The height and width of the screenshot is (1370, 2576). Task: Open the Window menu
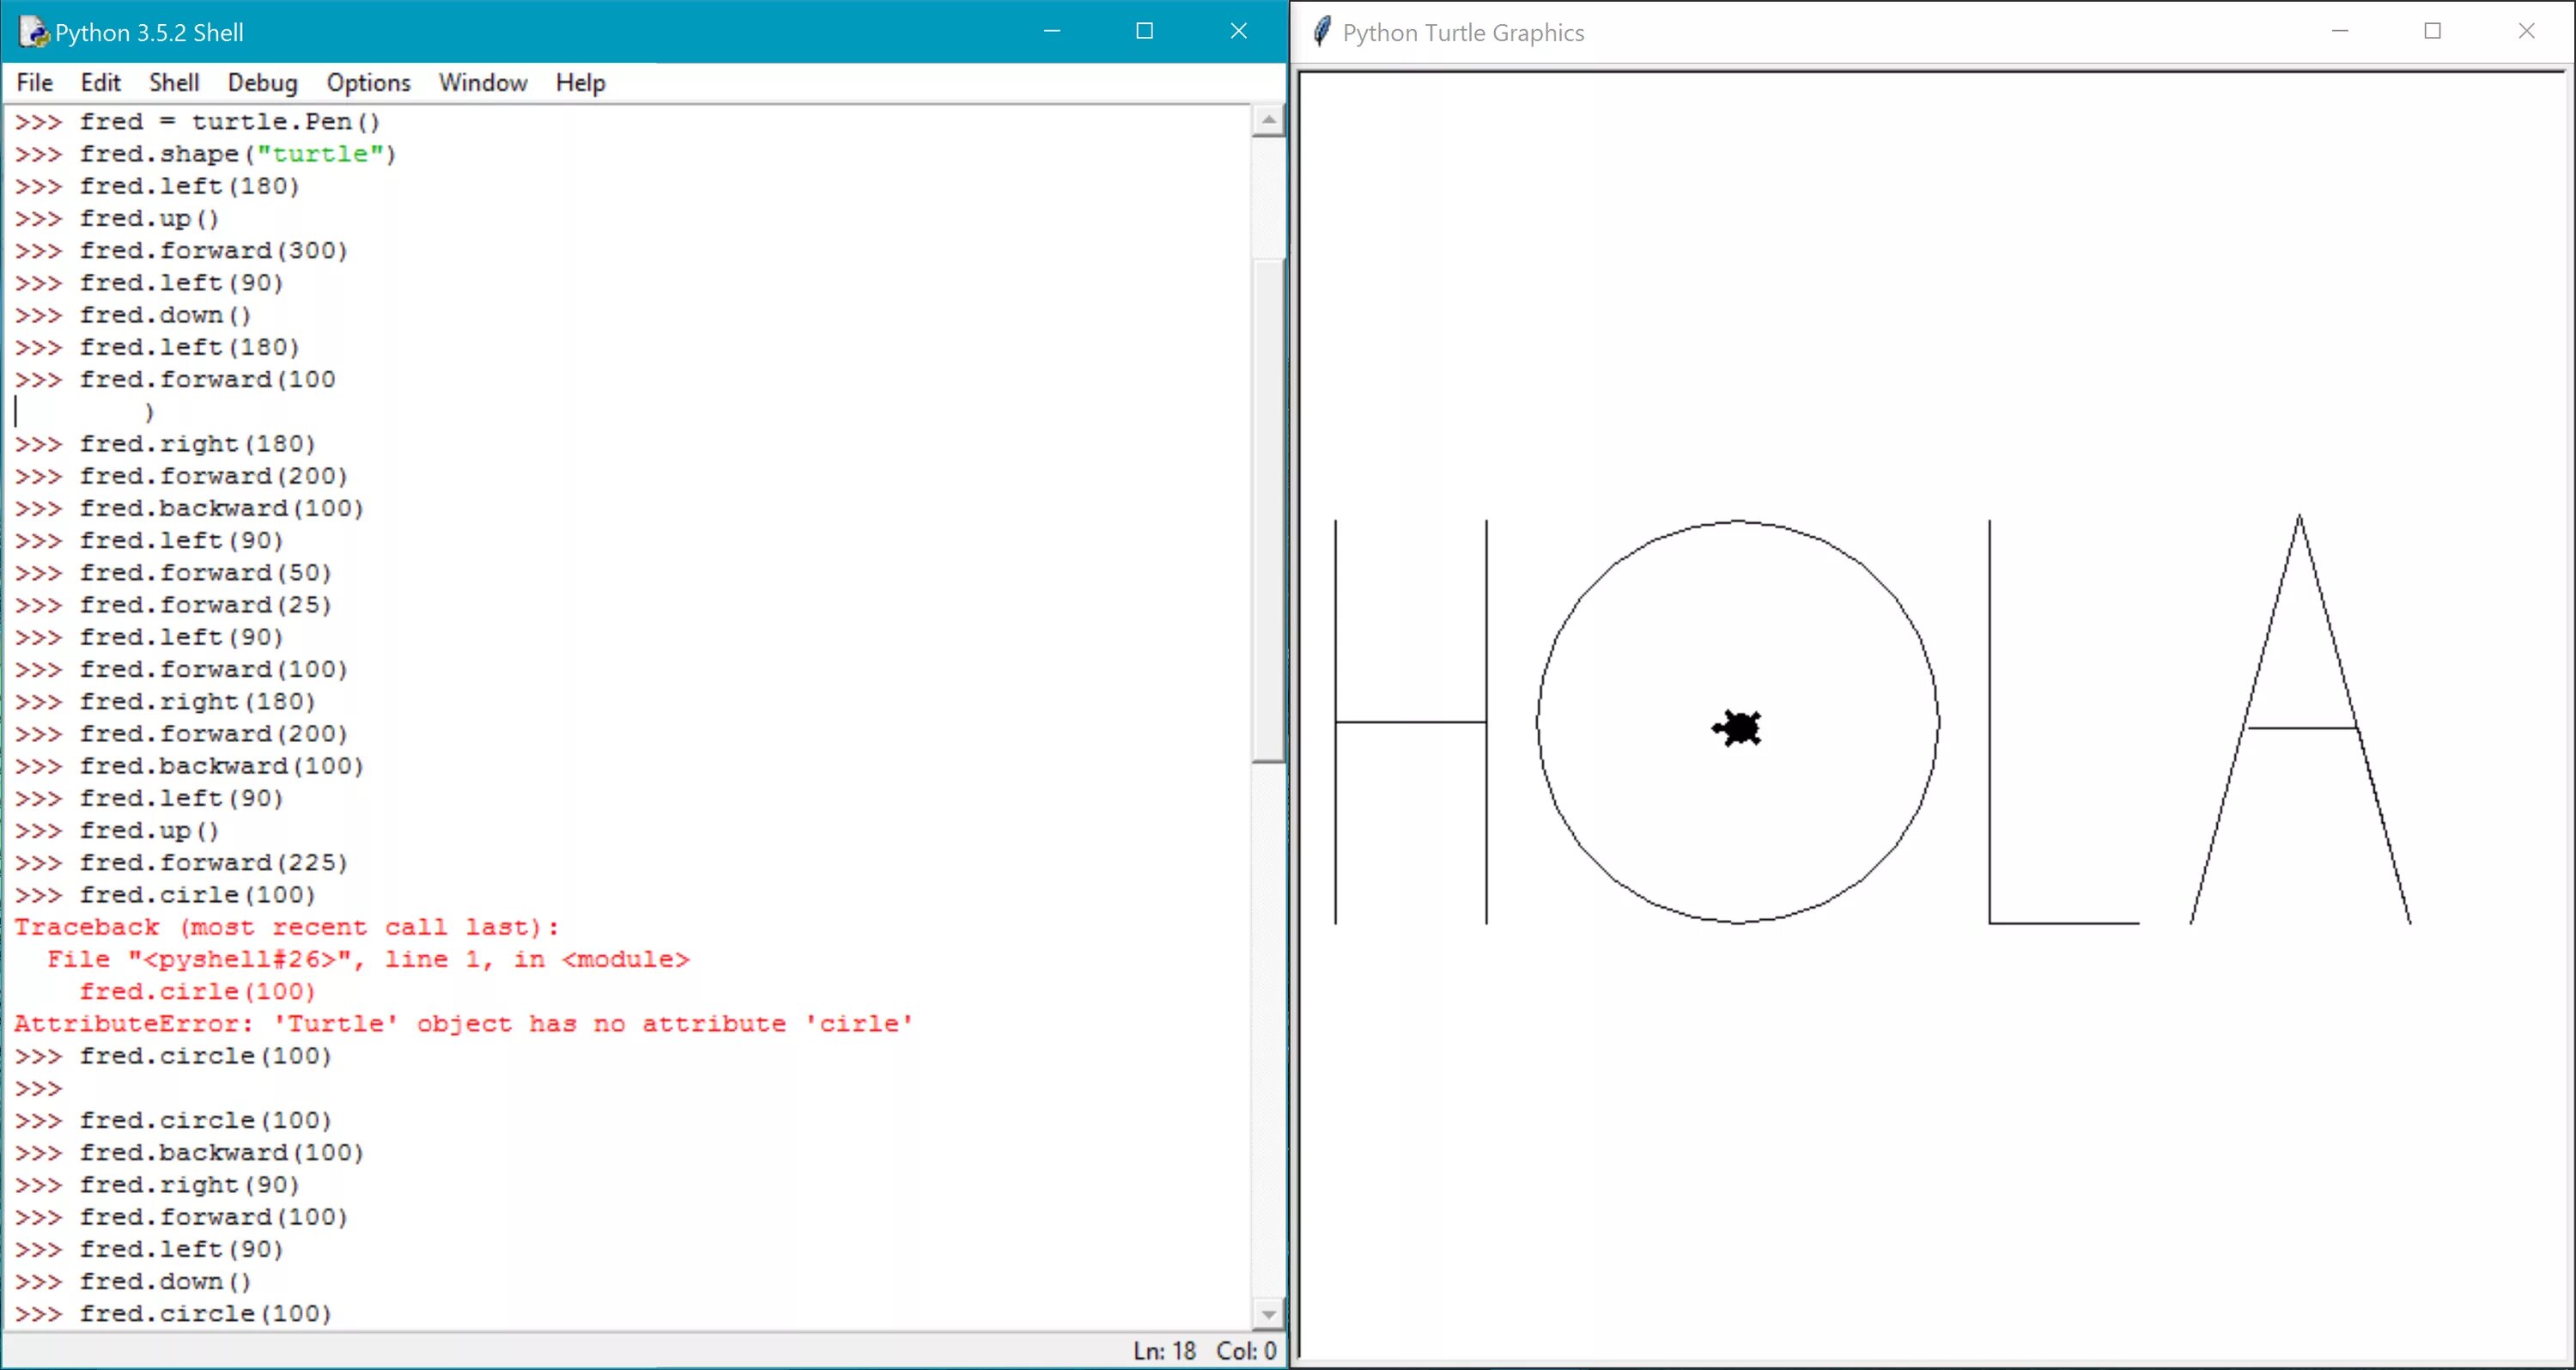coord(483,83)
